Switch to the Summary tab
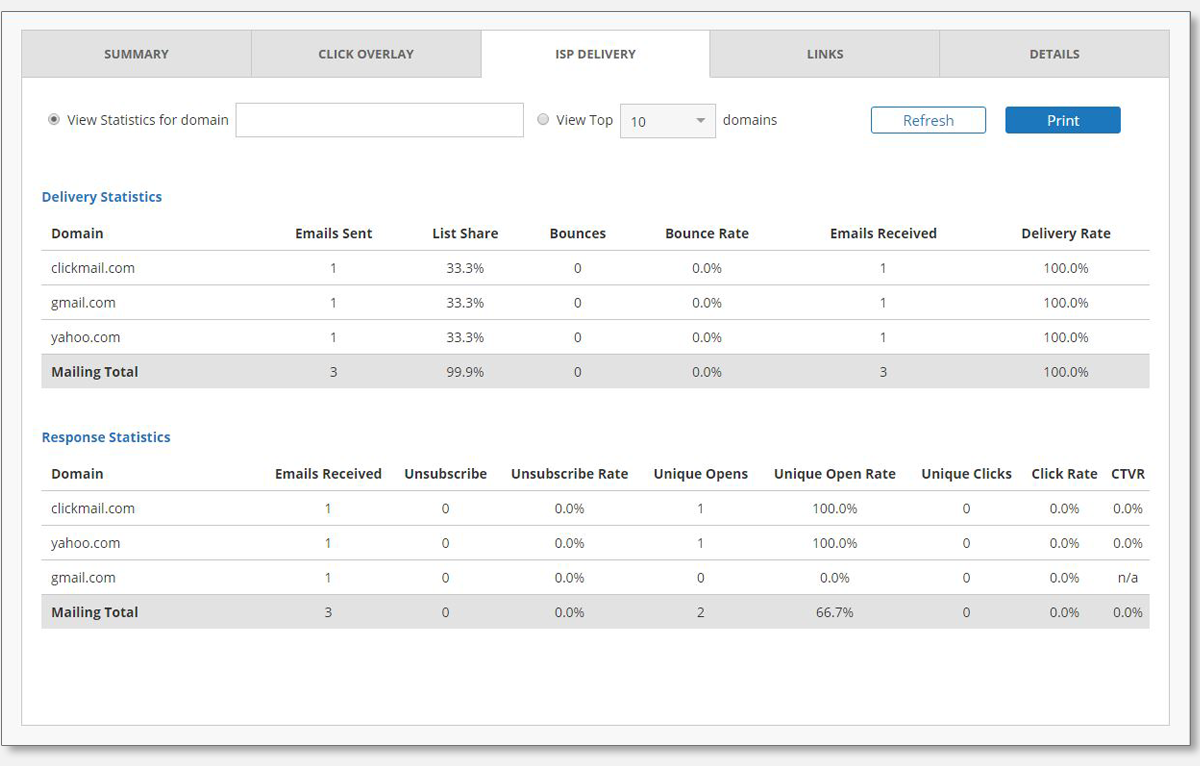 [x=136, y=54]
